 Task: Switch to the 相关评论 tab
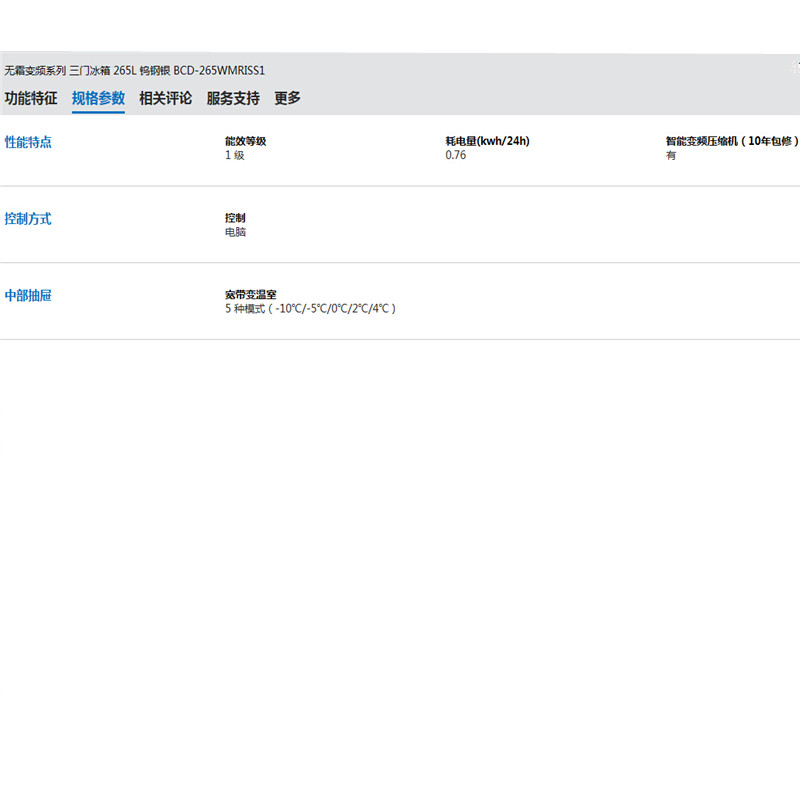(165, 98)
